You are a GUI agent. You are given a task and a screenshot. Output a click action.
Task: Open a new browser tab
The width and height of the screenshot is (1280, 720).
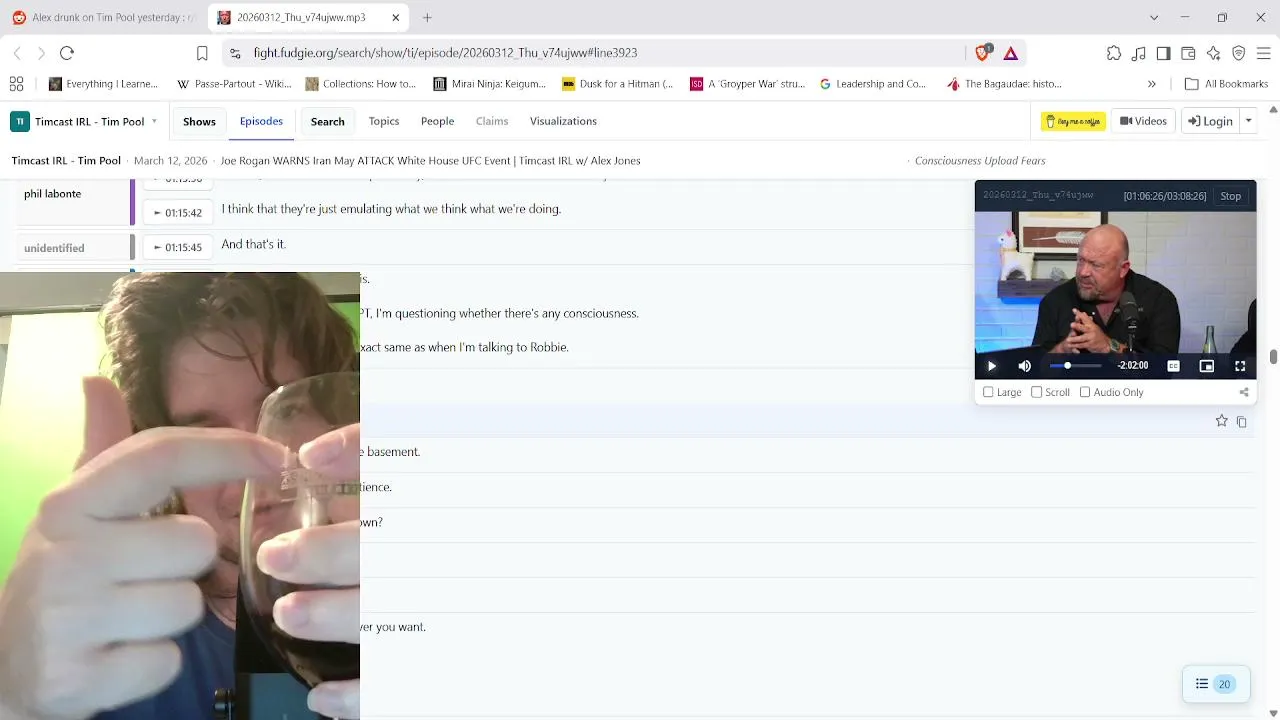427,17
